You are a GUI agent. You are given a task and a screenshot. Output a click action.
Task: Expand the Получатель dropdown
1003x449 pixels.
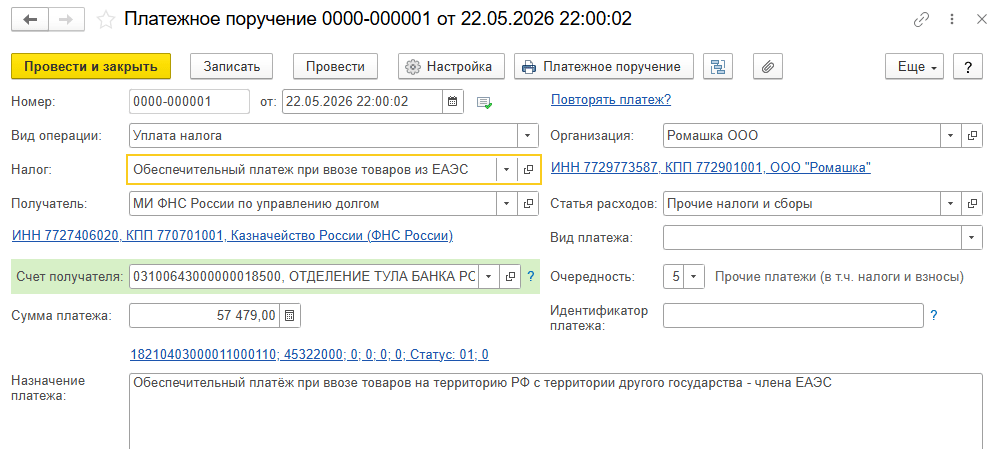click(x=507, y=204)
